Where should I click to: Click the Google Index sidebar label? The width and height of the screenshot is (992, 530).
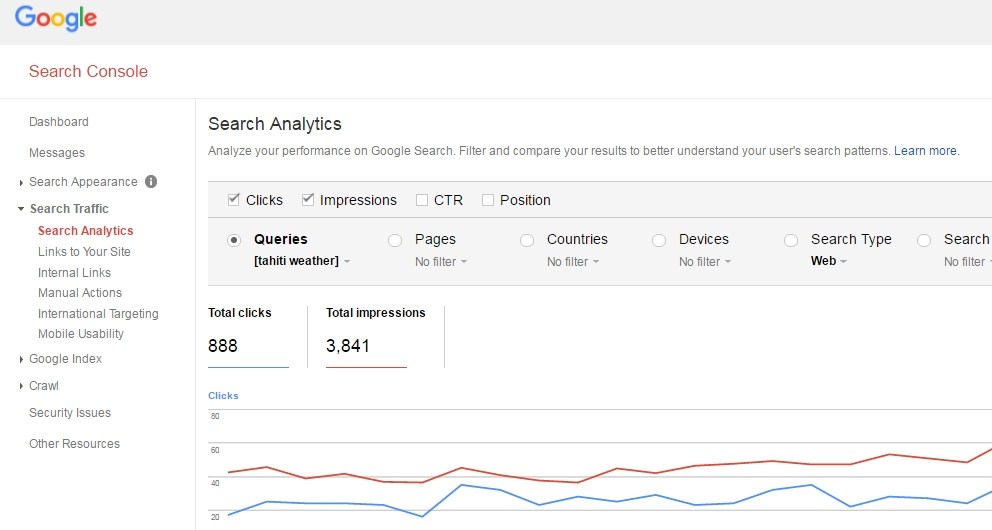[65, 359]
